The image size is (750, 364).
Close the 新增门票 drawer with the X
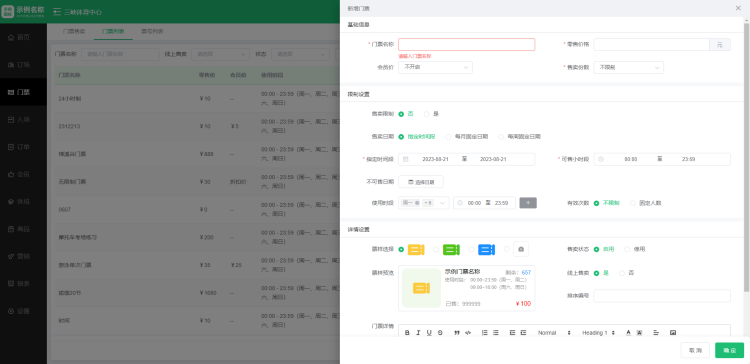[737, 8]
